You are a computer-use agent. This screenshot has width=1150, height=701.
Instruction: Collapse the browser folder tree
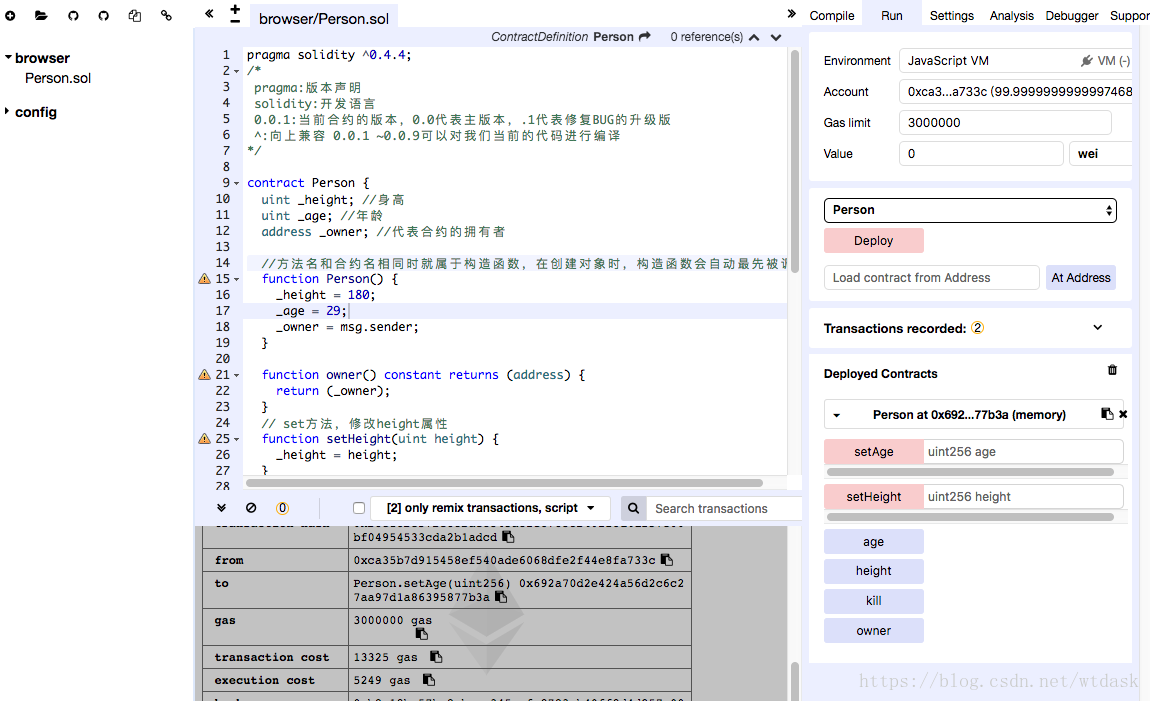point(8,57)
